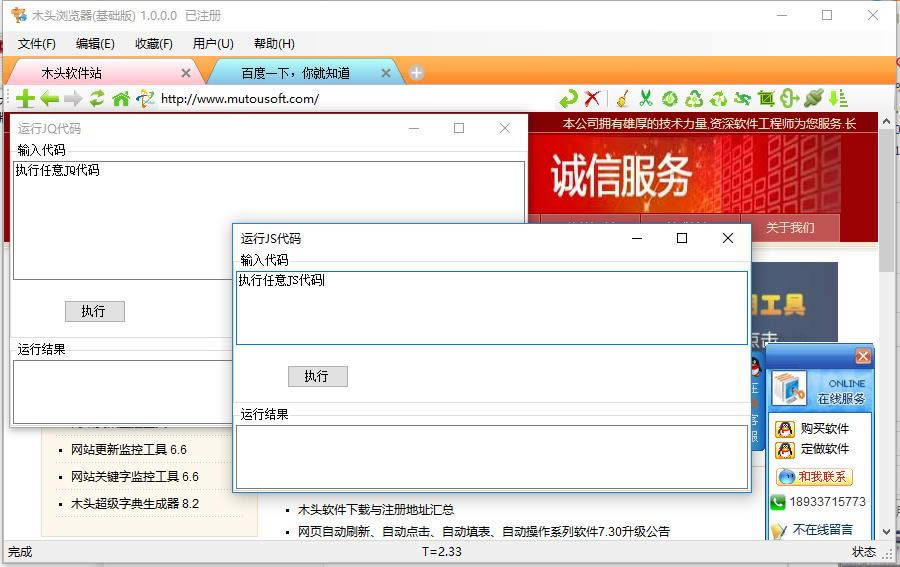This screenshot has height=567, width=900.
Task: Switch to the 百度一下，你就知道 tab
Action: pyautogui.click(x=295, y=73)
